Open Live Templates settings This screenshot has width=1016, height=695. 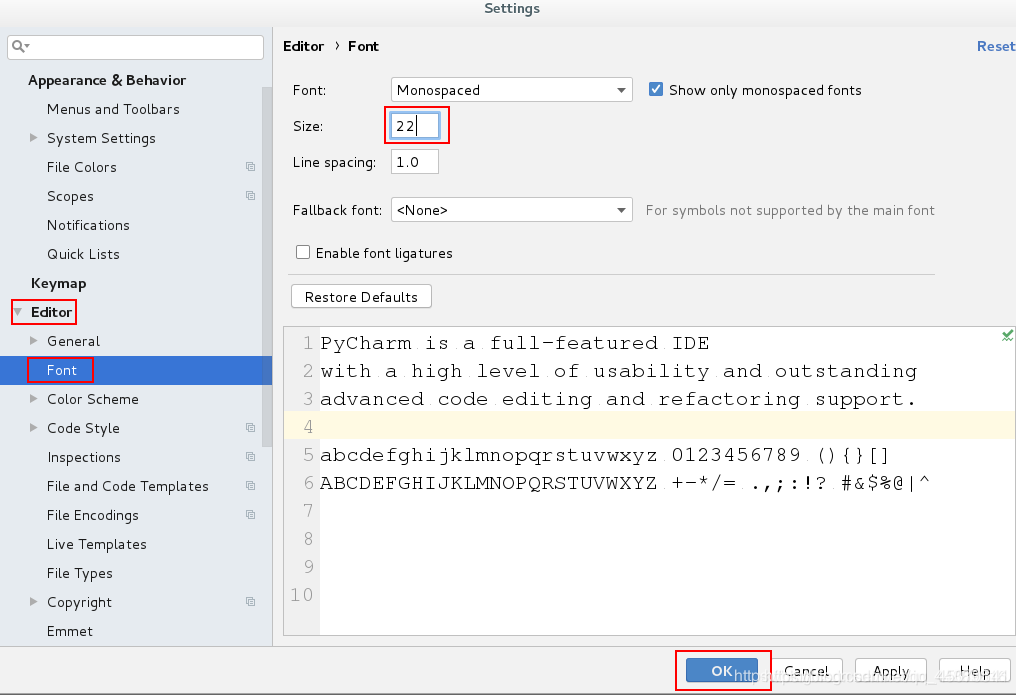click(97, 544)
